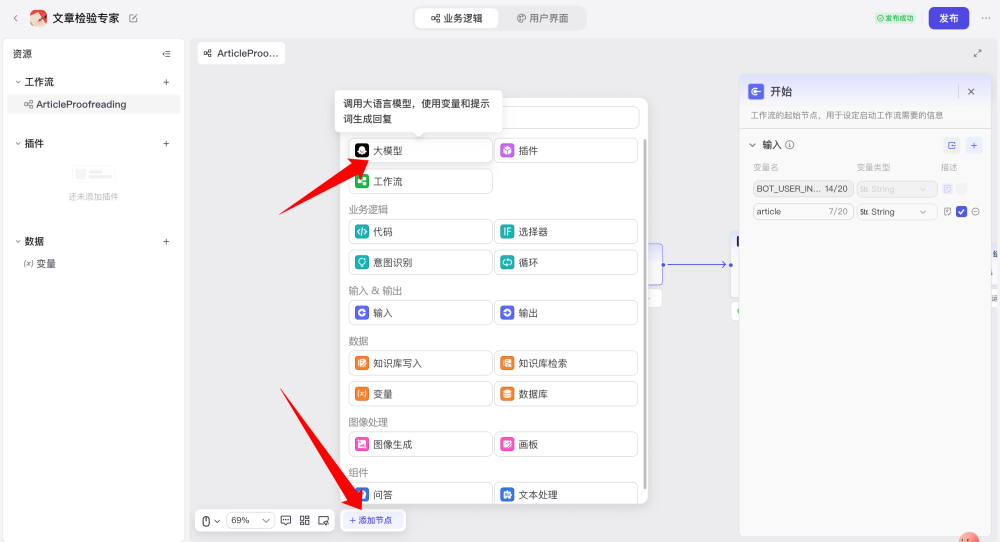Add a 插件 plugin node

point(566,150)
